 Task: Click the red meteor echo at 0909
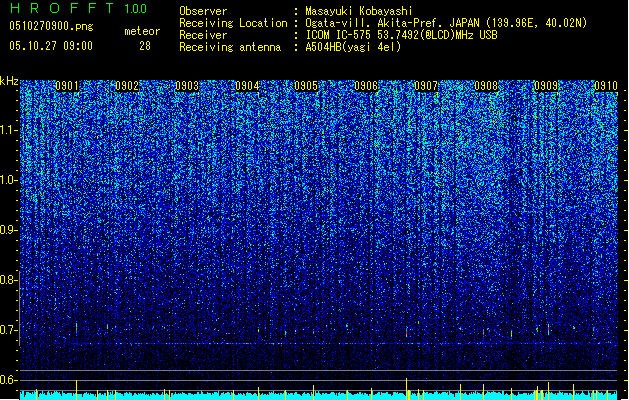(x=548, y=329)
